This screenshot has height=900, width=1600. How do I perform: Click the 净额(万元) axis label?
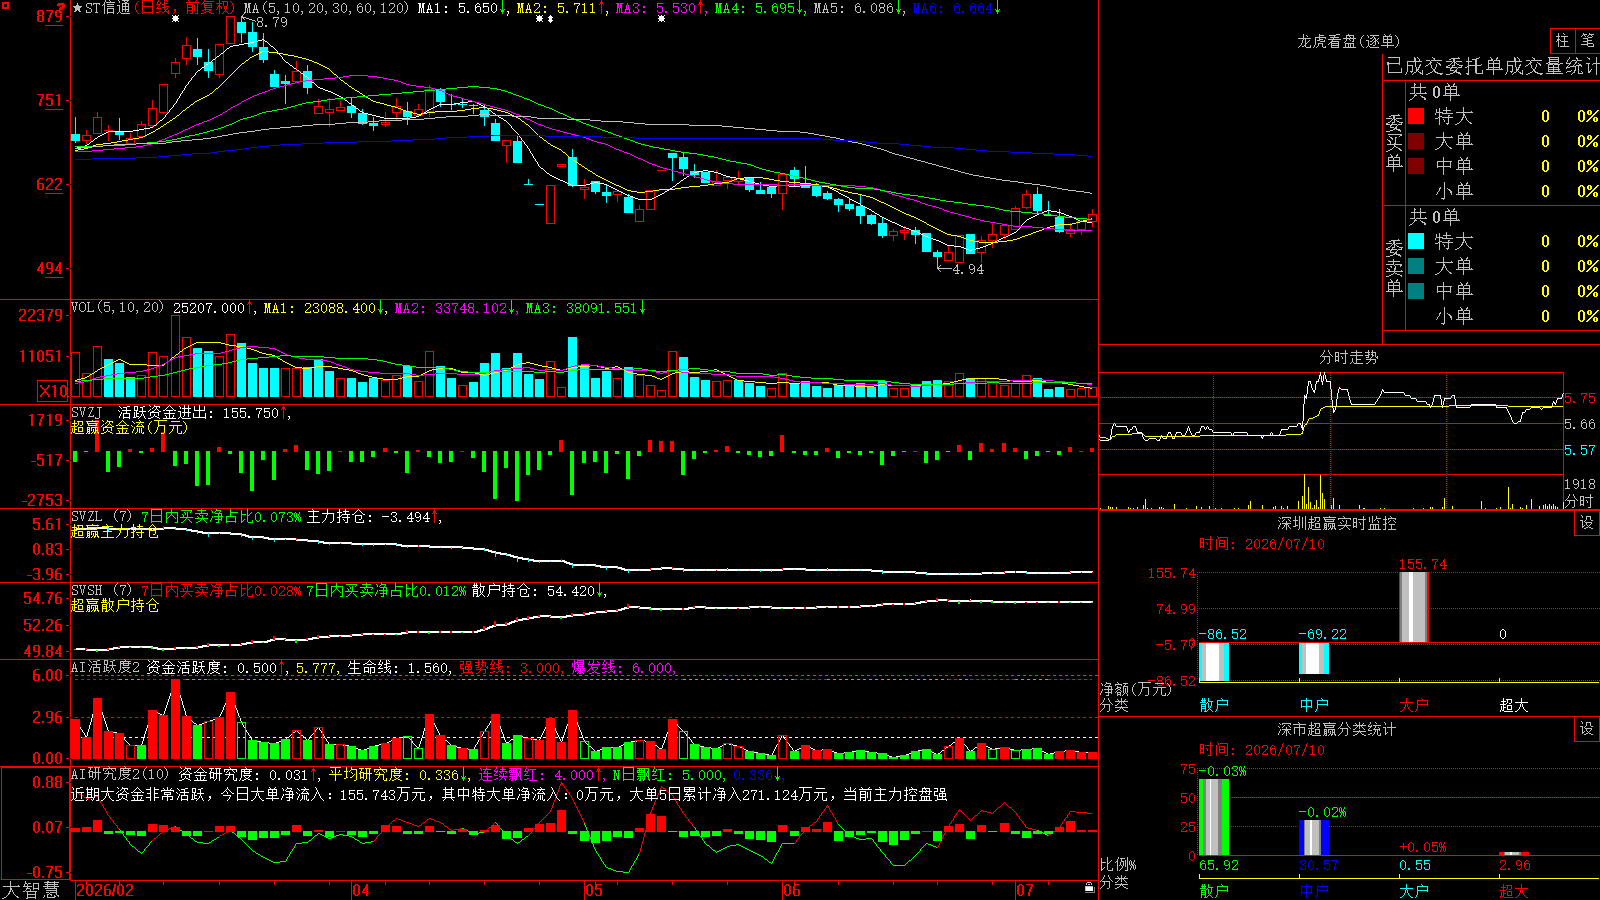click(x=1135, y=689)
